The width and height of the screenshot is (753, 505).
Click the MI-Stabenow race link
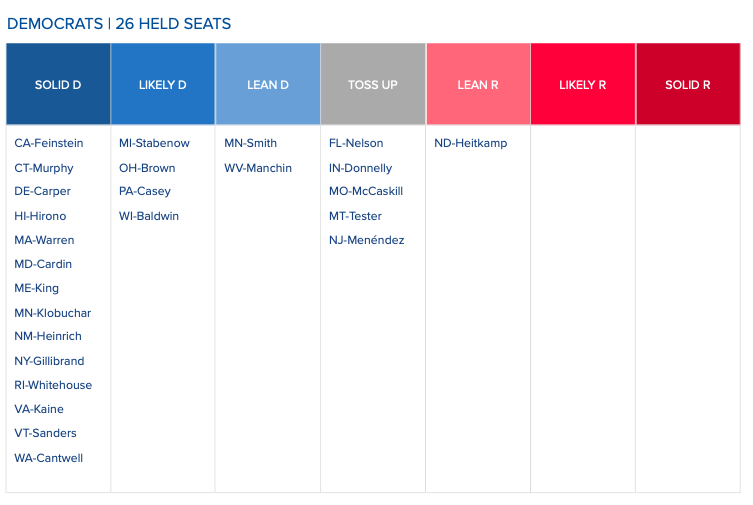pos(154,143)
